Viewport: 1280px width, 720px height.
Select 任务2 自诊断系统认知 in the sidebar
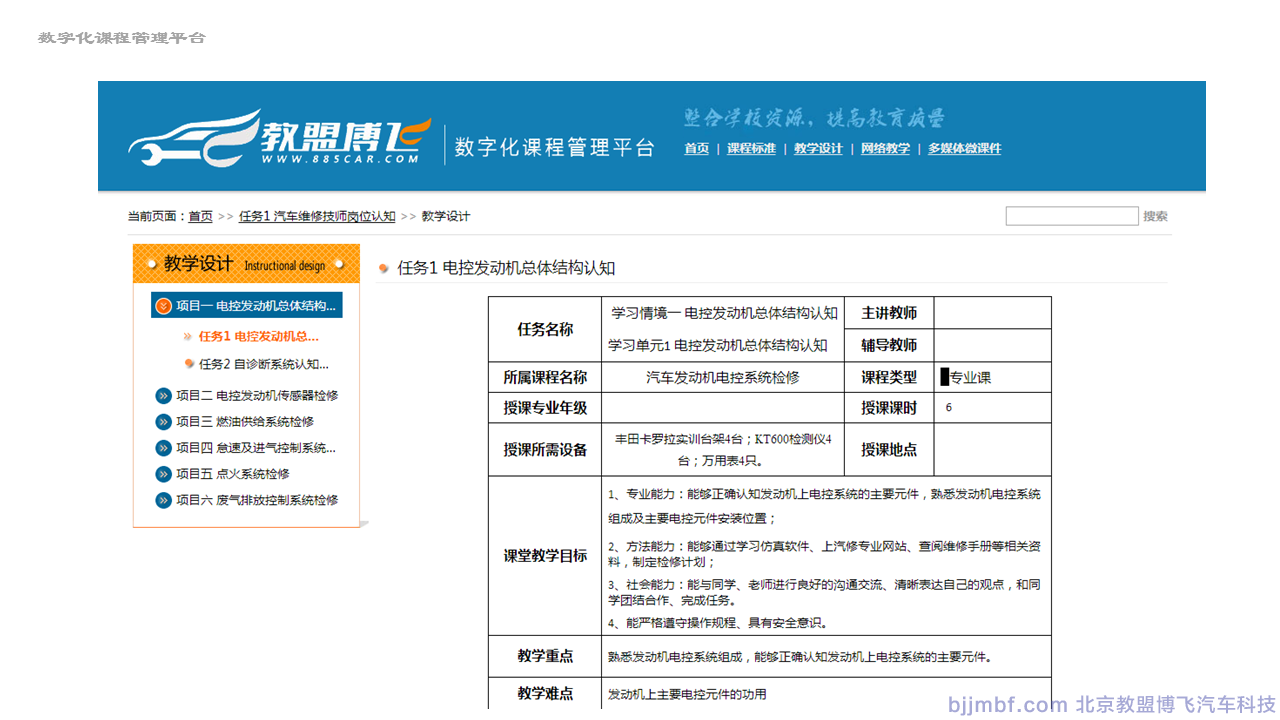[x=263, y=364]
